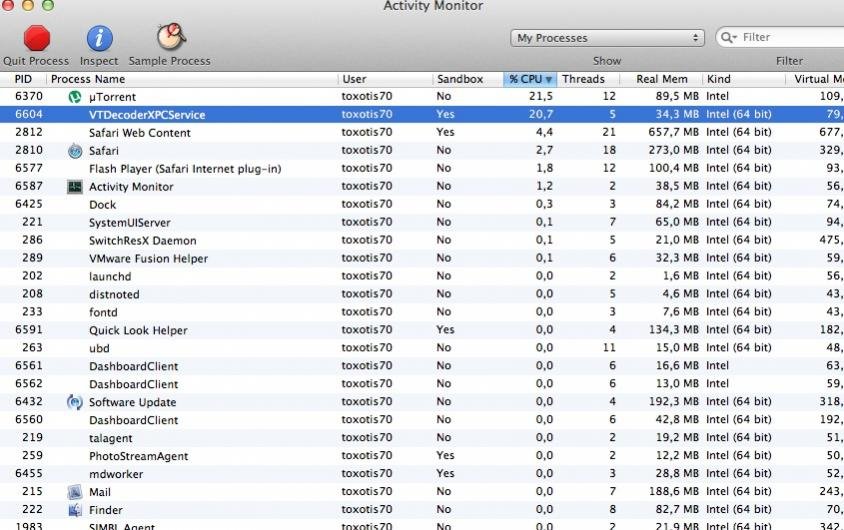Click the Threads column header

tap(583, 79)
